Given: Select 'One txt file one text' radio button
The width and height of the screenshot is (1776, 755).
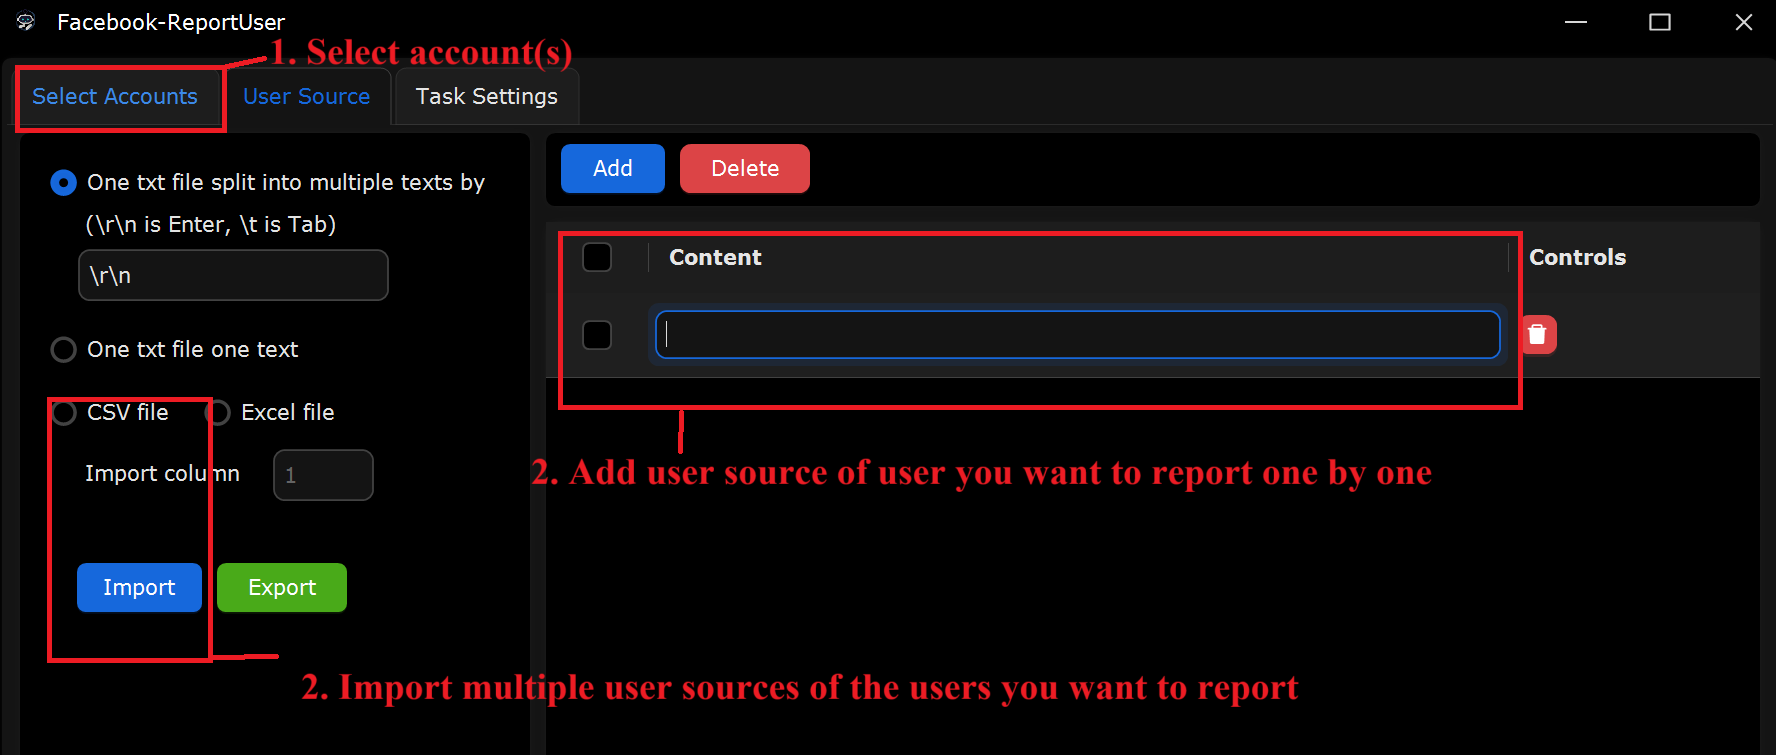Looking at the screenshot, I should click(63, 349).
